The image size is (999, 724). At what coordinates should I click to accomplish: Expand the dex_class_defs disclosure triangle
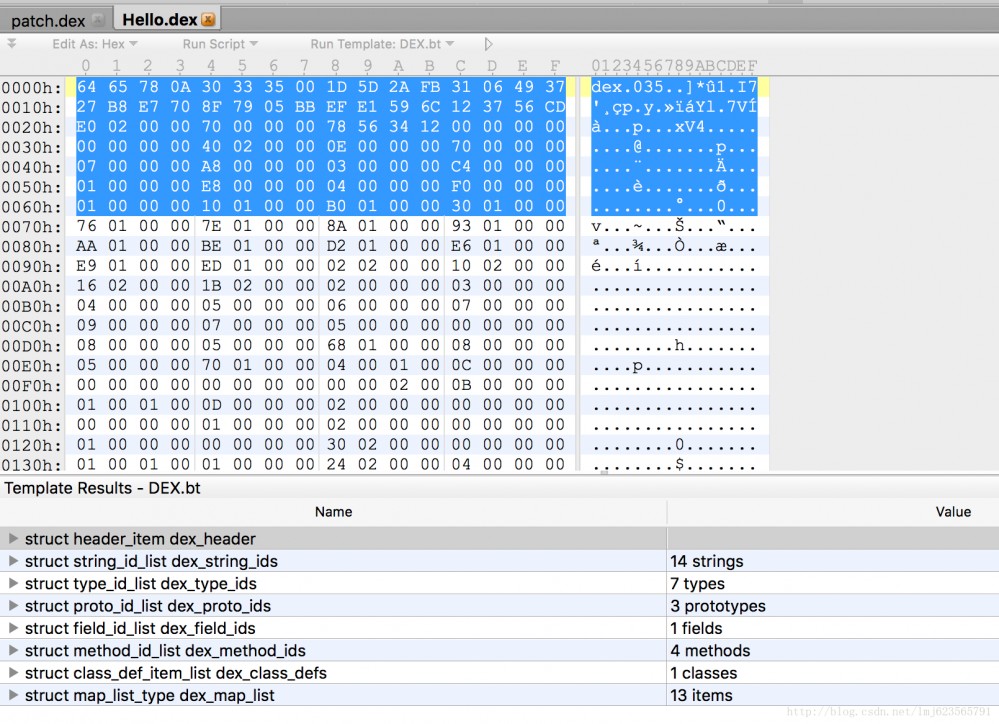[13, 672]
